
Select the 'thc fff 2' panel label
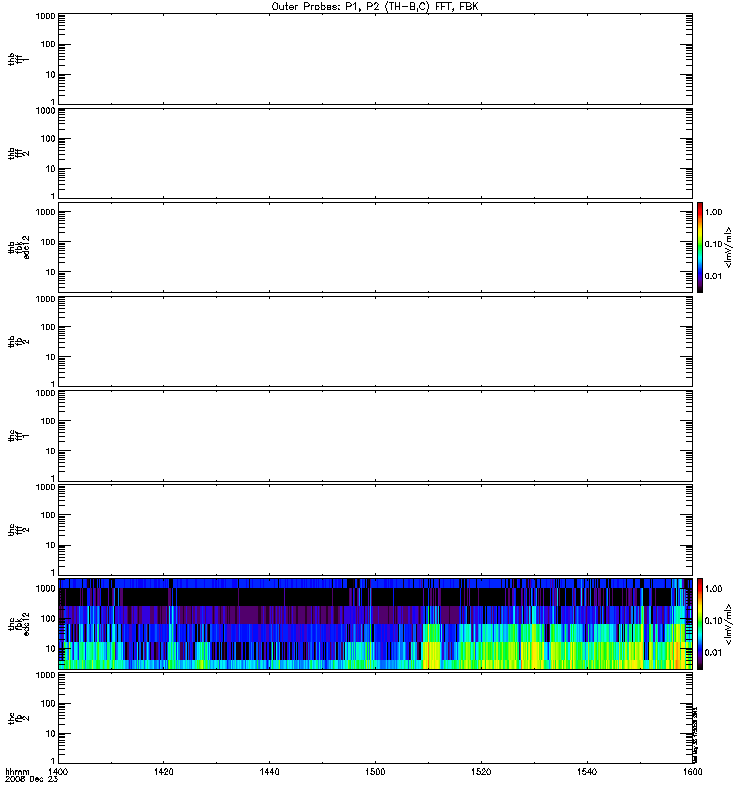pos(18,530)
